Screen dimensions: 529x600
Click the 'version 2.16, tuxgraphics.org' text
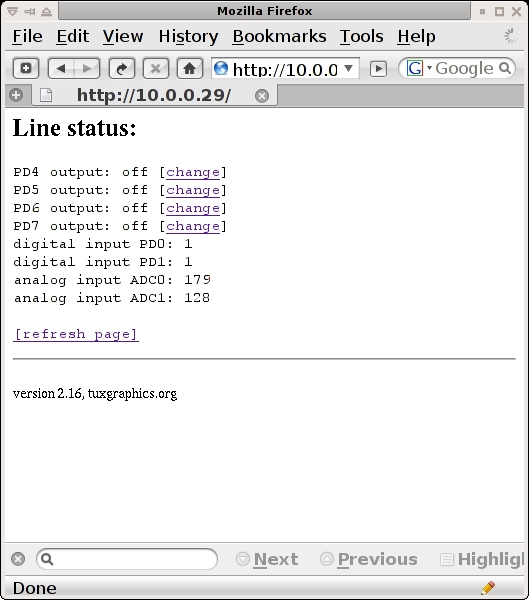pyautogui.click(x=95, y=394)
